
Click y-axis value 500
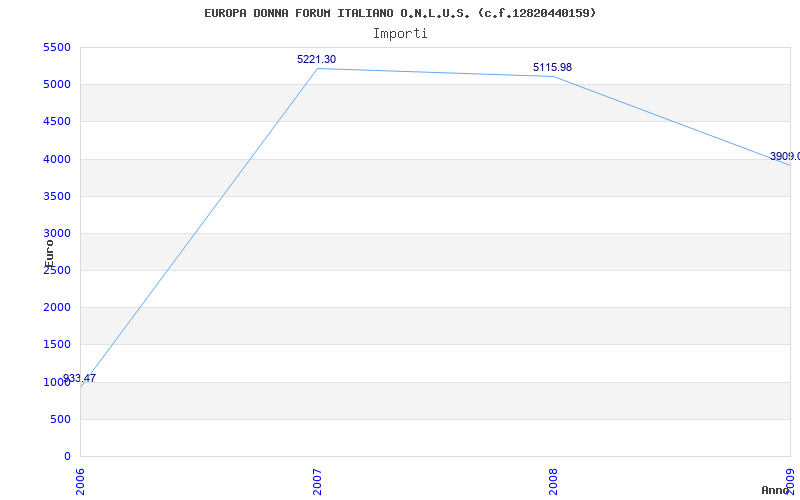(61, 419)
